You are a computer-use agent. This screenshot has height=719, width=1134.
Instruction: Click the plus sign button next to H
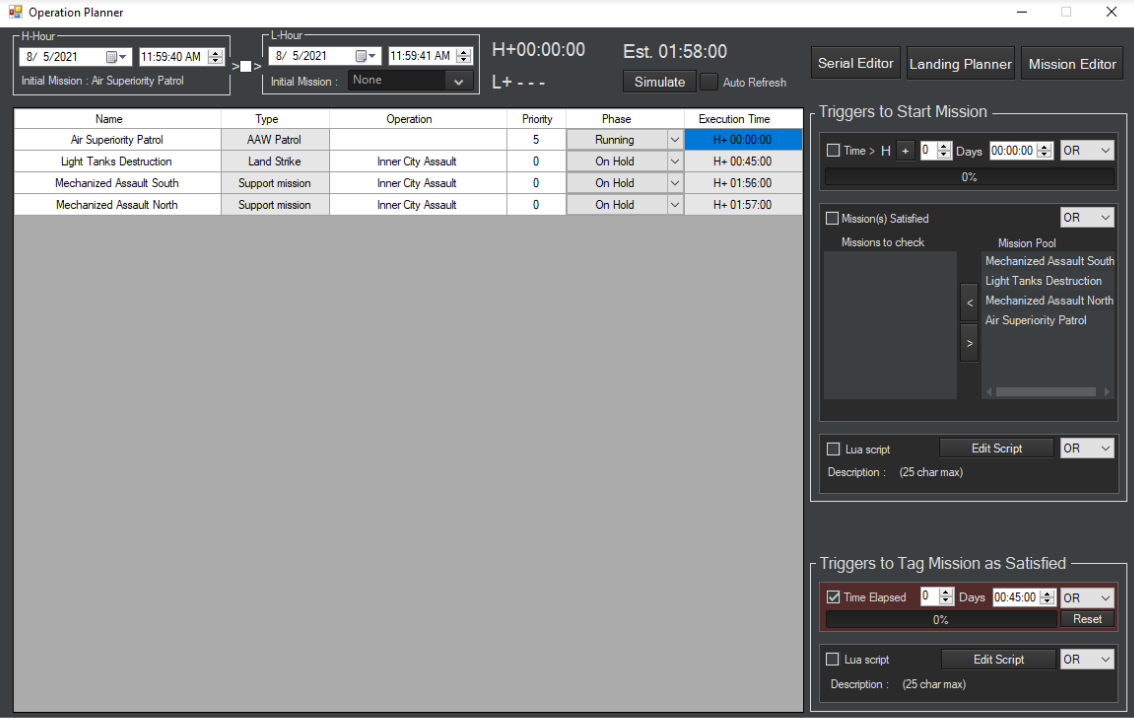pyautogui.click(x=905, y=151)
